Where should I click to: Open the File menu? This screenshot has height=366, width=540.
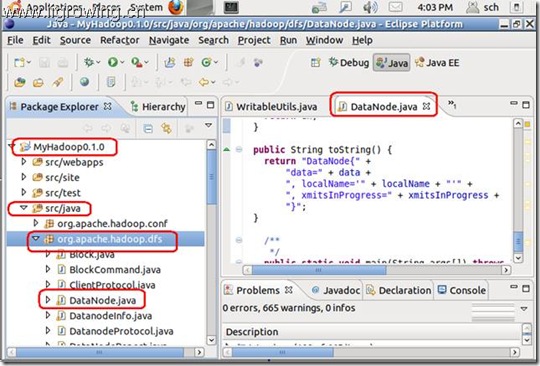click(x=15, y=40)
